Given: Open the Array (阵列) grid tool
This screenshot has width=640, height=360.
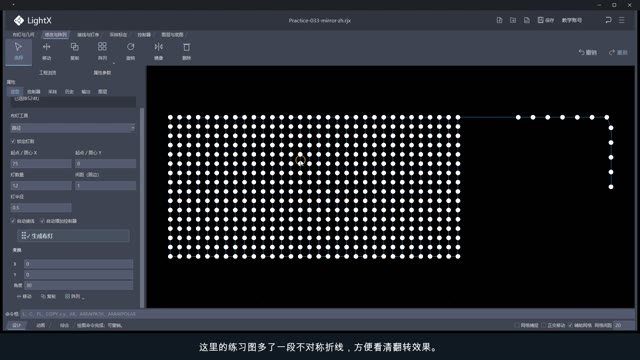Looking at the screenshot, I should point(102,51).
